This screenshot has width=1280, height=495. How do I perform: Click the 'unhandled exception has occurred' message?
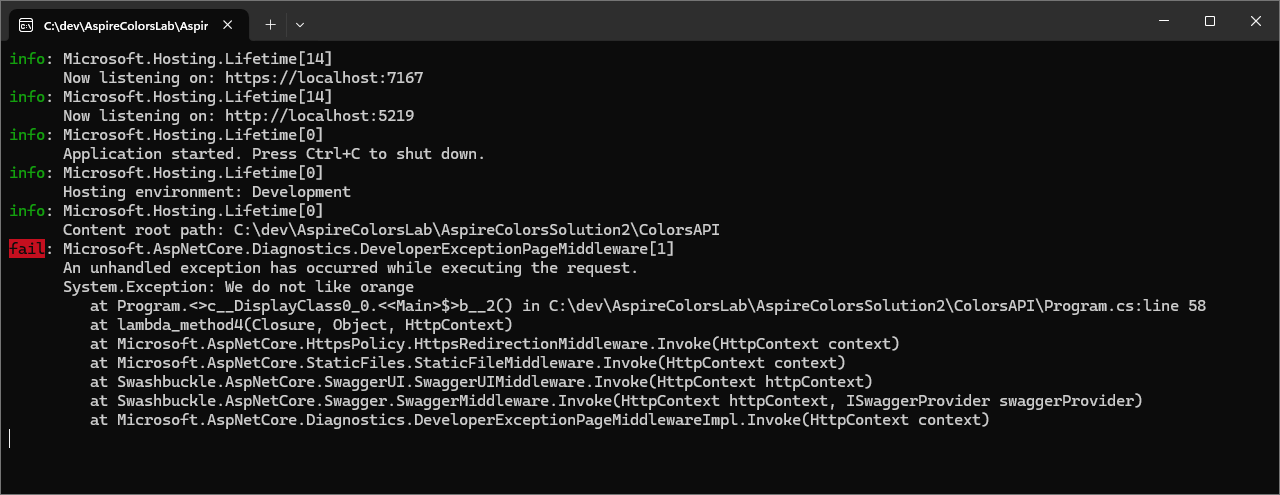[350, 268]
